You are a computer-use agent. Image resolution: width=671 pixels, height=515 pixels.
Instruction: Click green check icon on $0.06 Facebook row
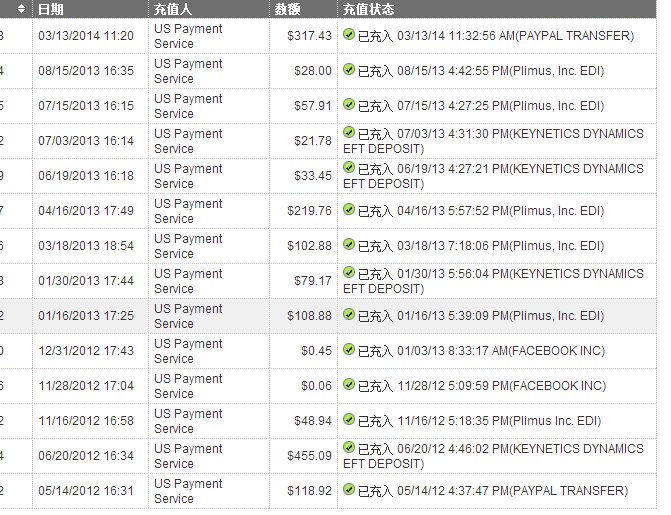pyautogui.click(x=349, y=385)
